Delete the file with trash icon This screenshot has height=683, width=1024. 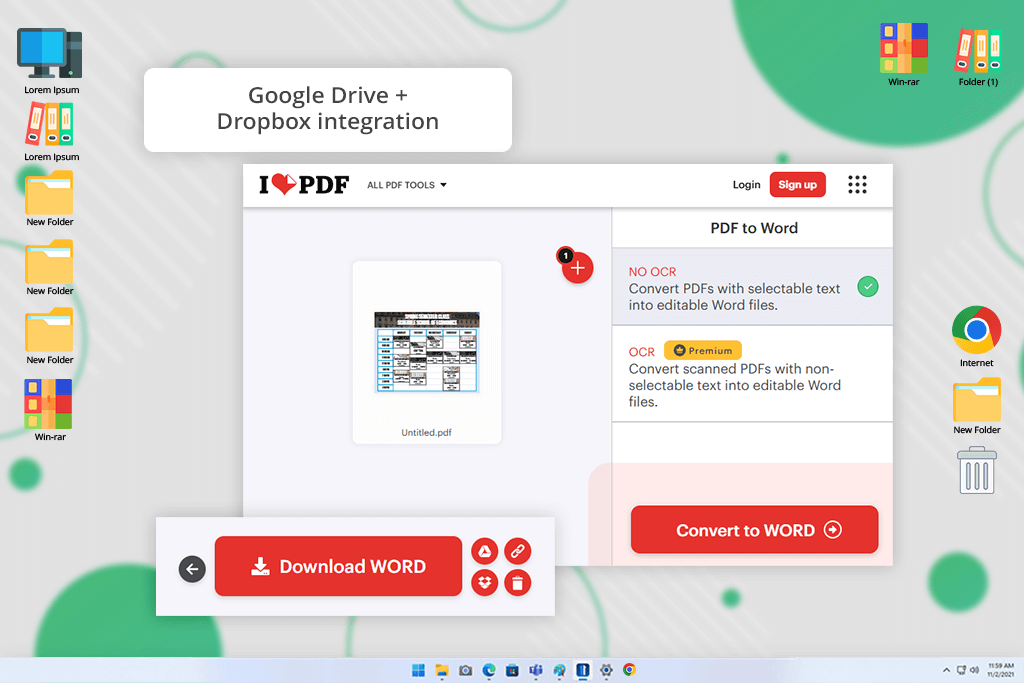click(517, 582)
